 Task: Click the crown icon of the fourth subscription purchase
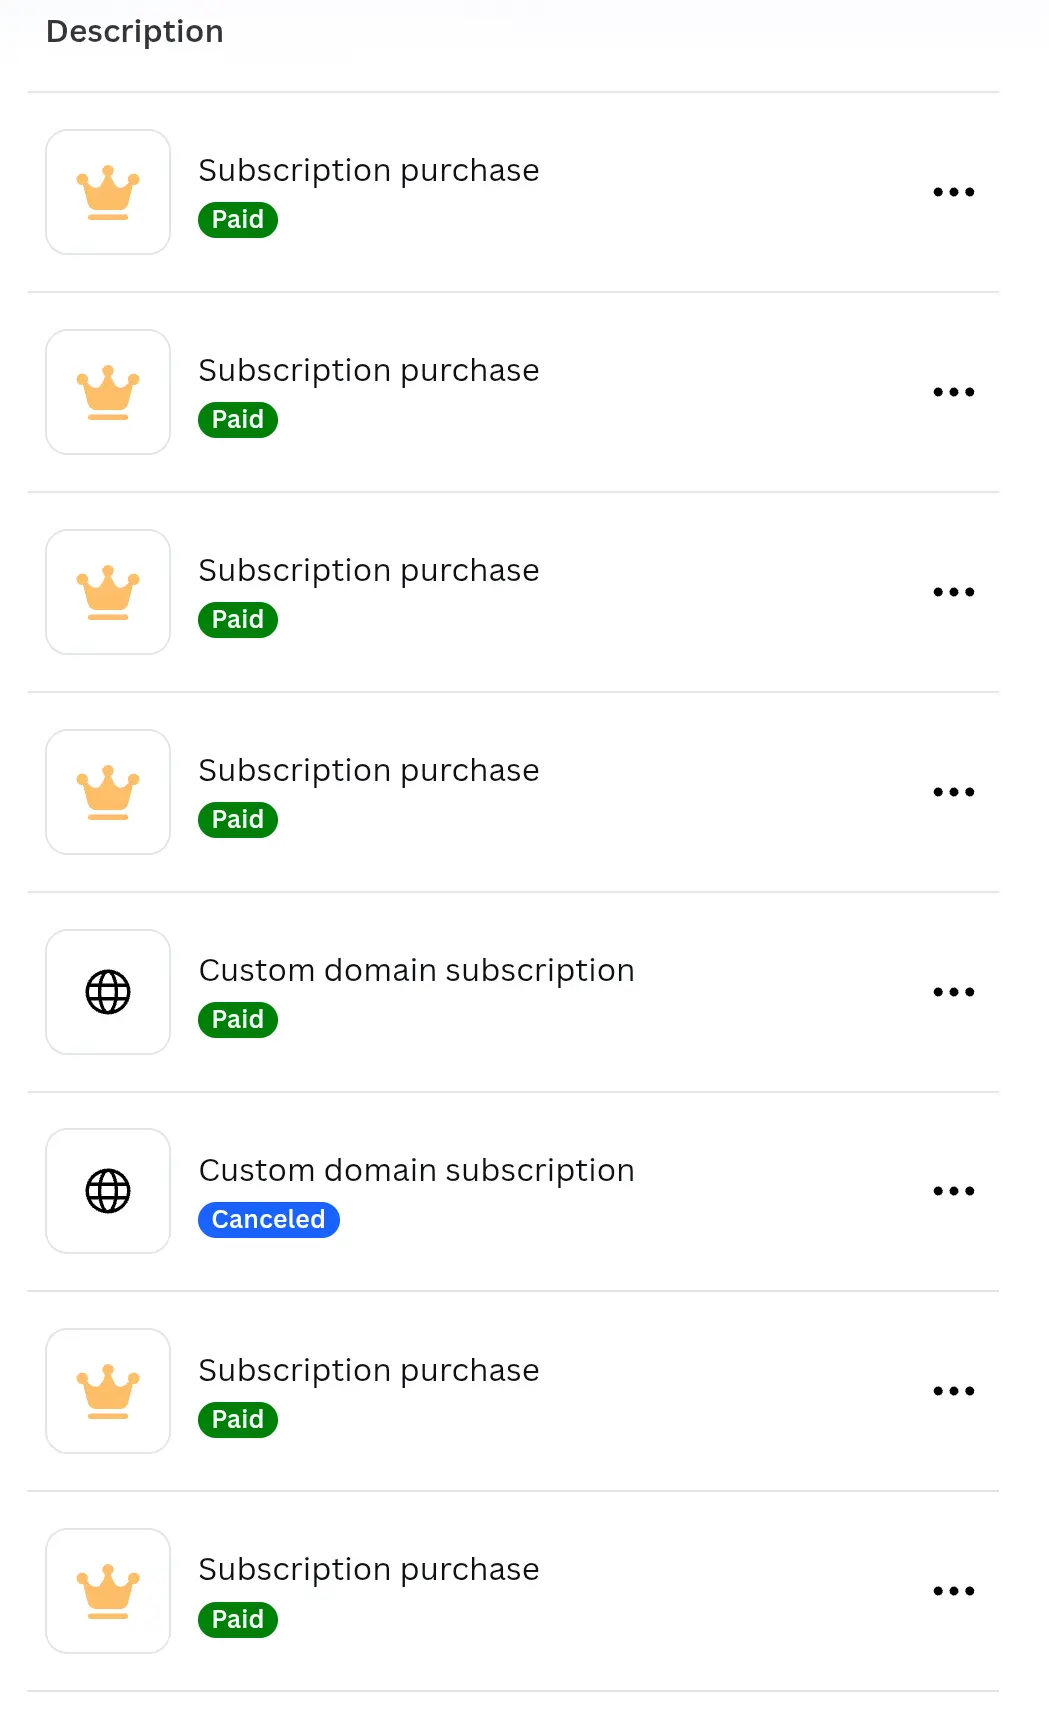108,792
